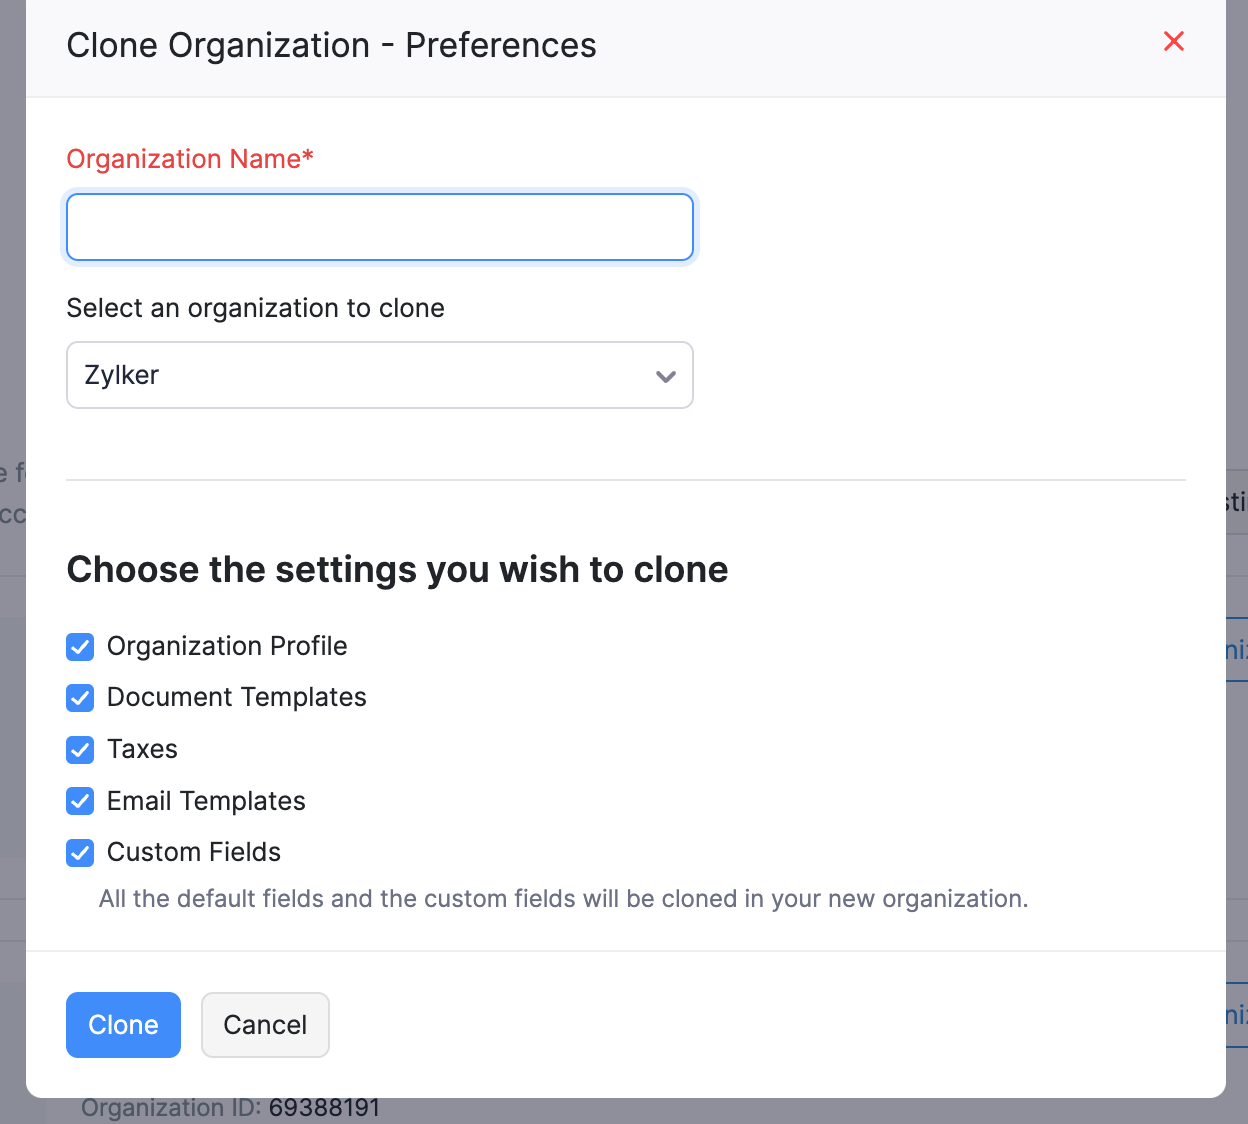Image resolution: width=1248 pixels, height=1124 pixels.
Task: Close the Clone Organization dialog
Action: (1173, 42)
